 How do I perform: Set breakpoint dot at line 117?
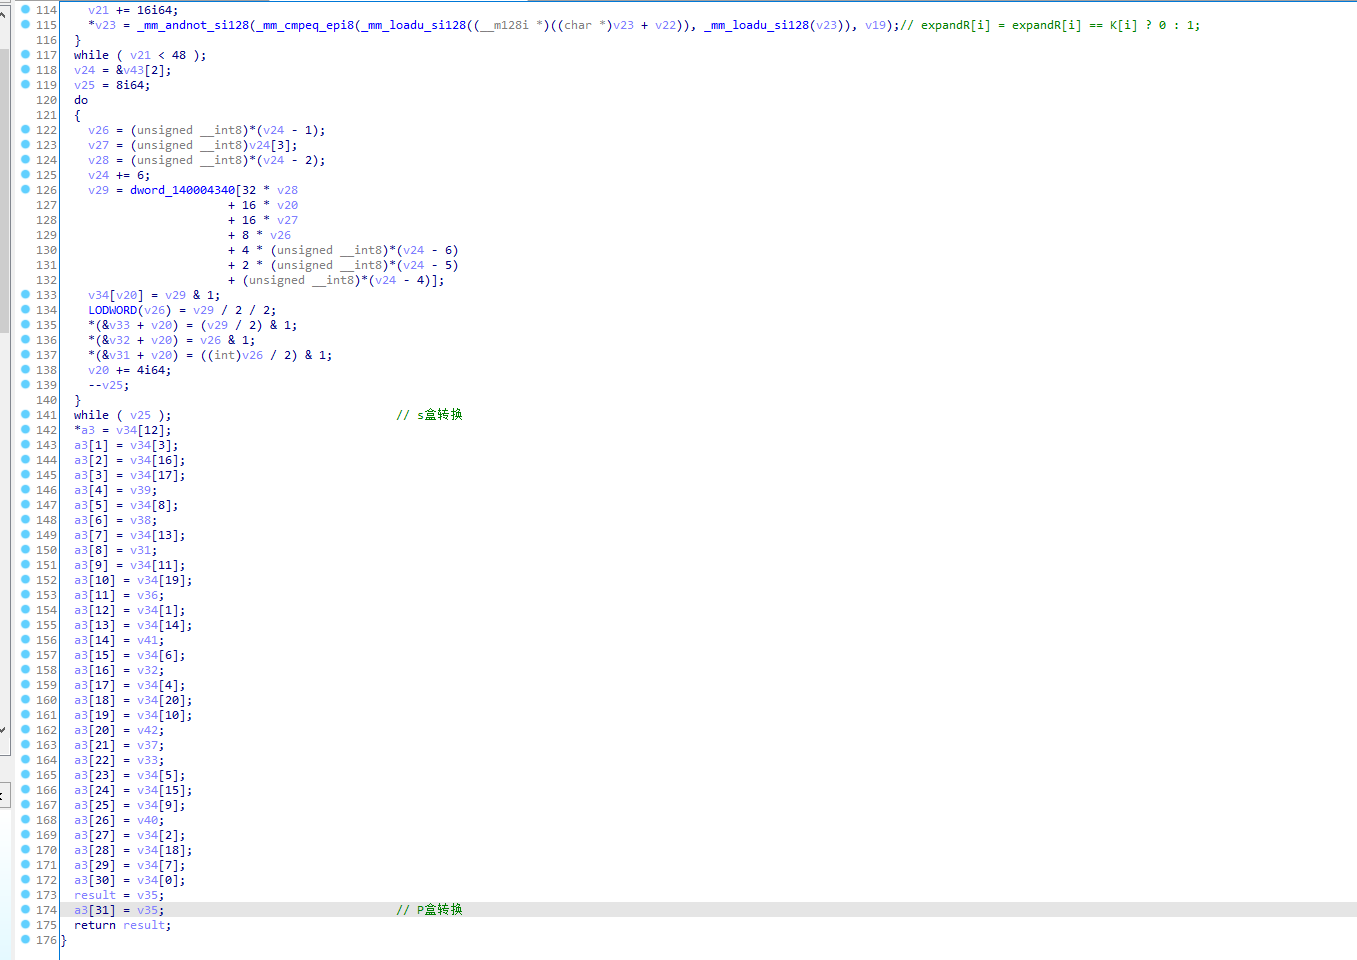(26, 55)
